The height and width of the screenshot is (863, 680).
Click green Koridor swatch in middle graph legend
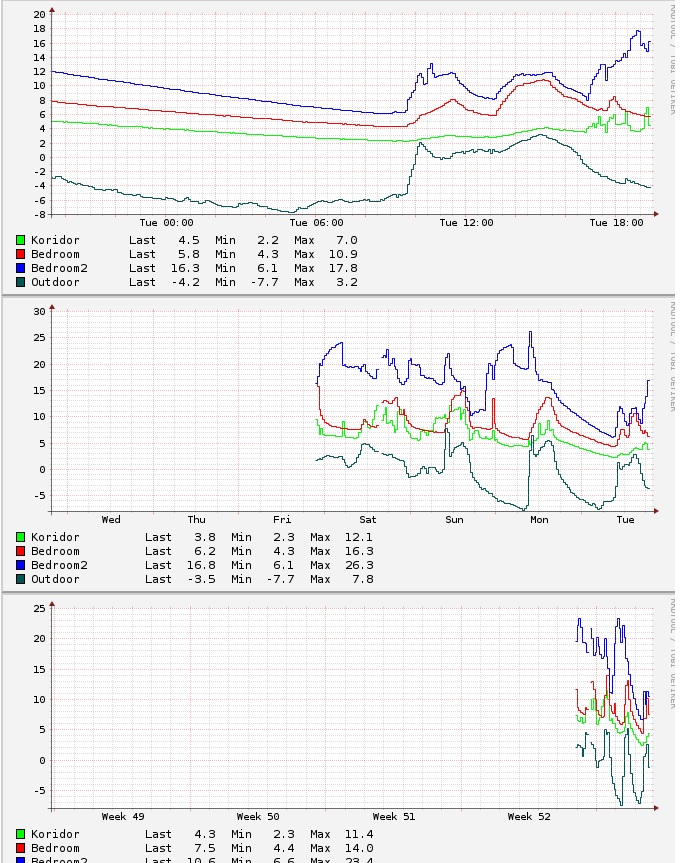[21, 537]
